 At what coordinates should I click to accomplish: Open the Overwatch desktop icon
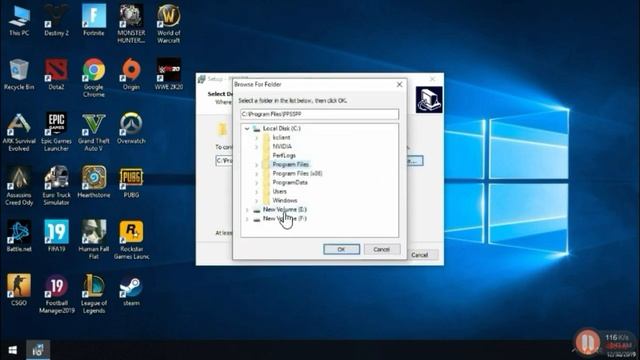[x=131, y=129]
